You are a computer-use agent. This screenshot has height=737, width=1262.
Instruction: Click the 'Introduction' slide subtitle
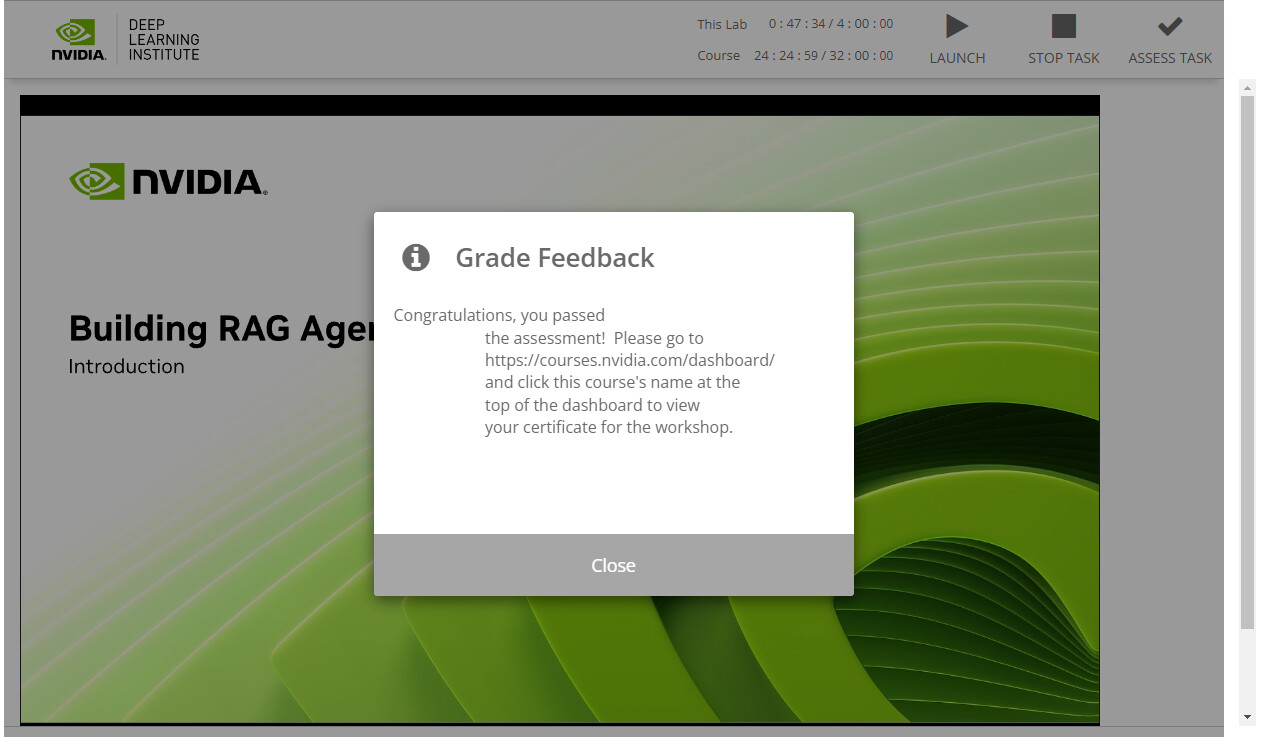tap(126, 366)
